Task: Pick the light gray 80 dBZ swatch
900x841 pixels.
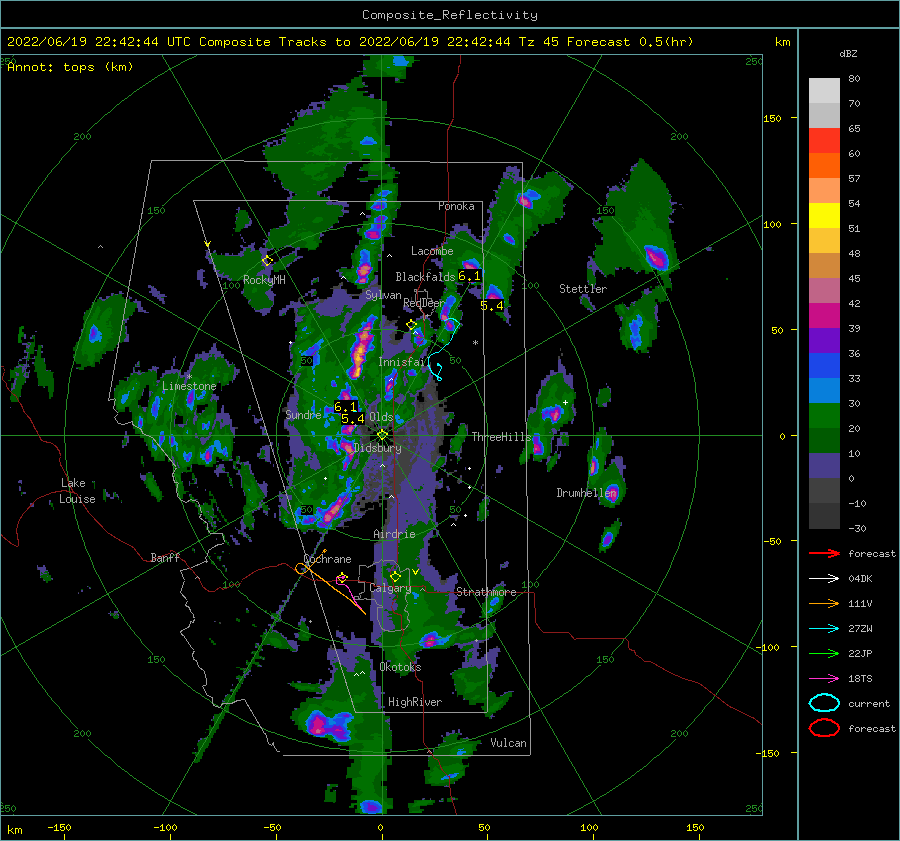Action: click(x=824, y=91)
